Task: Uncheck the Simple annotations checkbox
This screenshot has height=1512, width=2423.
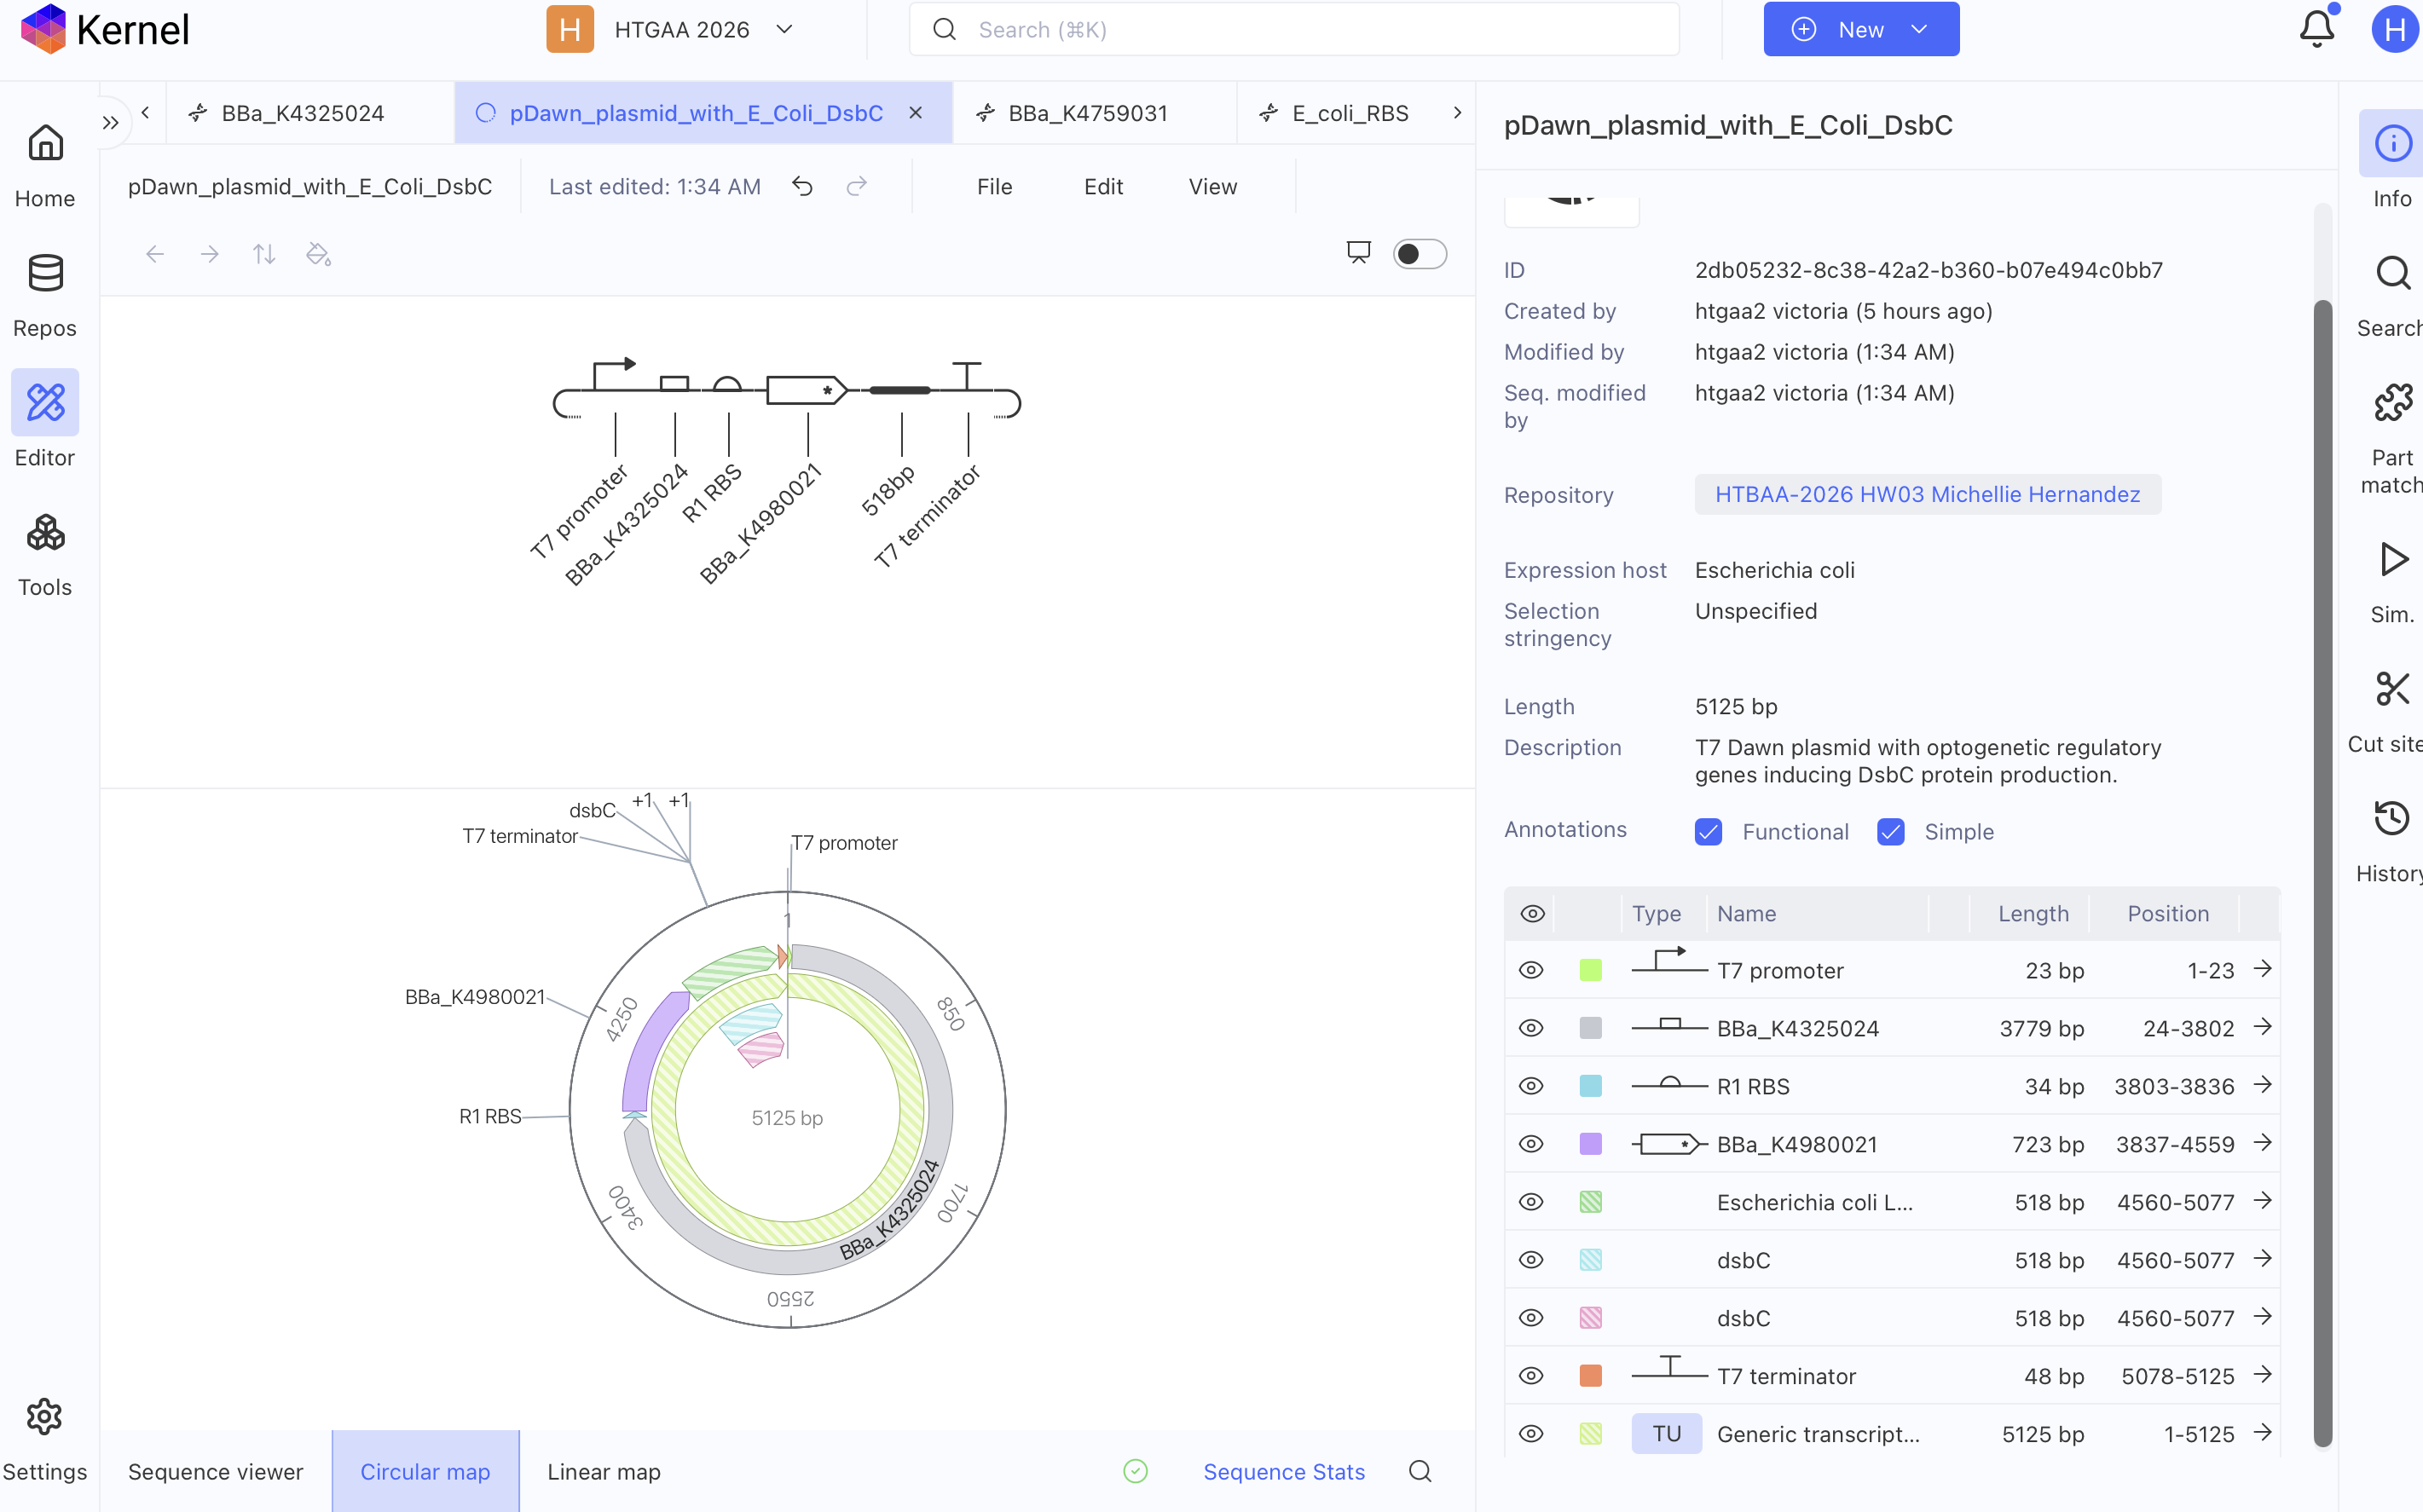Action: (1890, 831)
